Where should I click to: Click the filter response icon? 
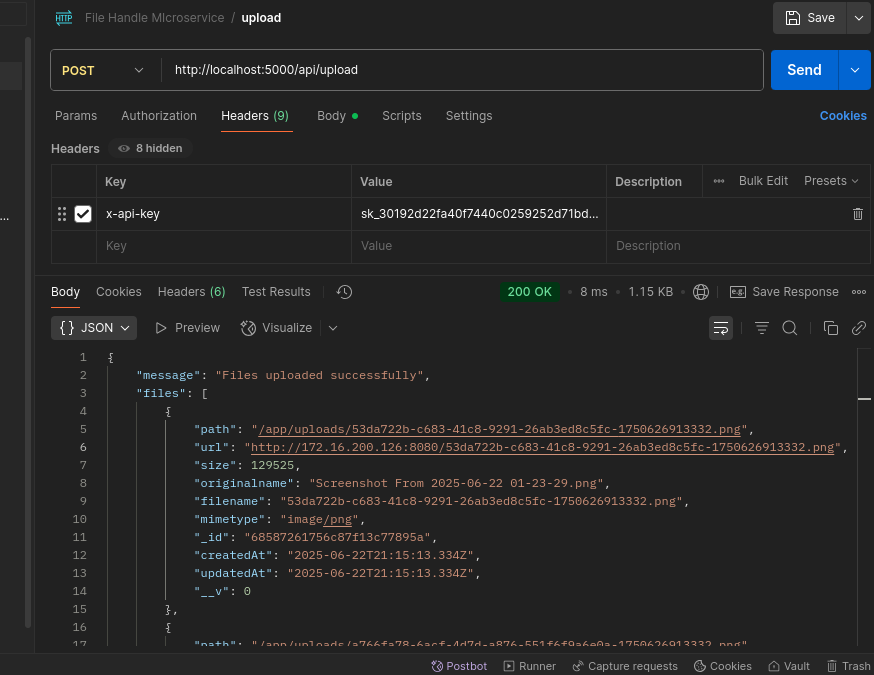pos(762,328)
